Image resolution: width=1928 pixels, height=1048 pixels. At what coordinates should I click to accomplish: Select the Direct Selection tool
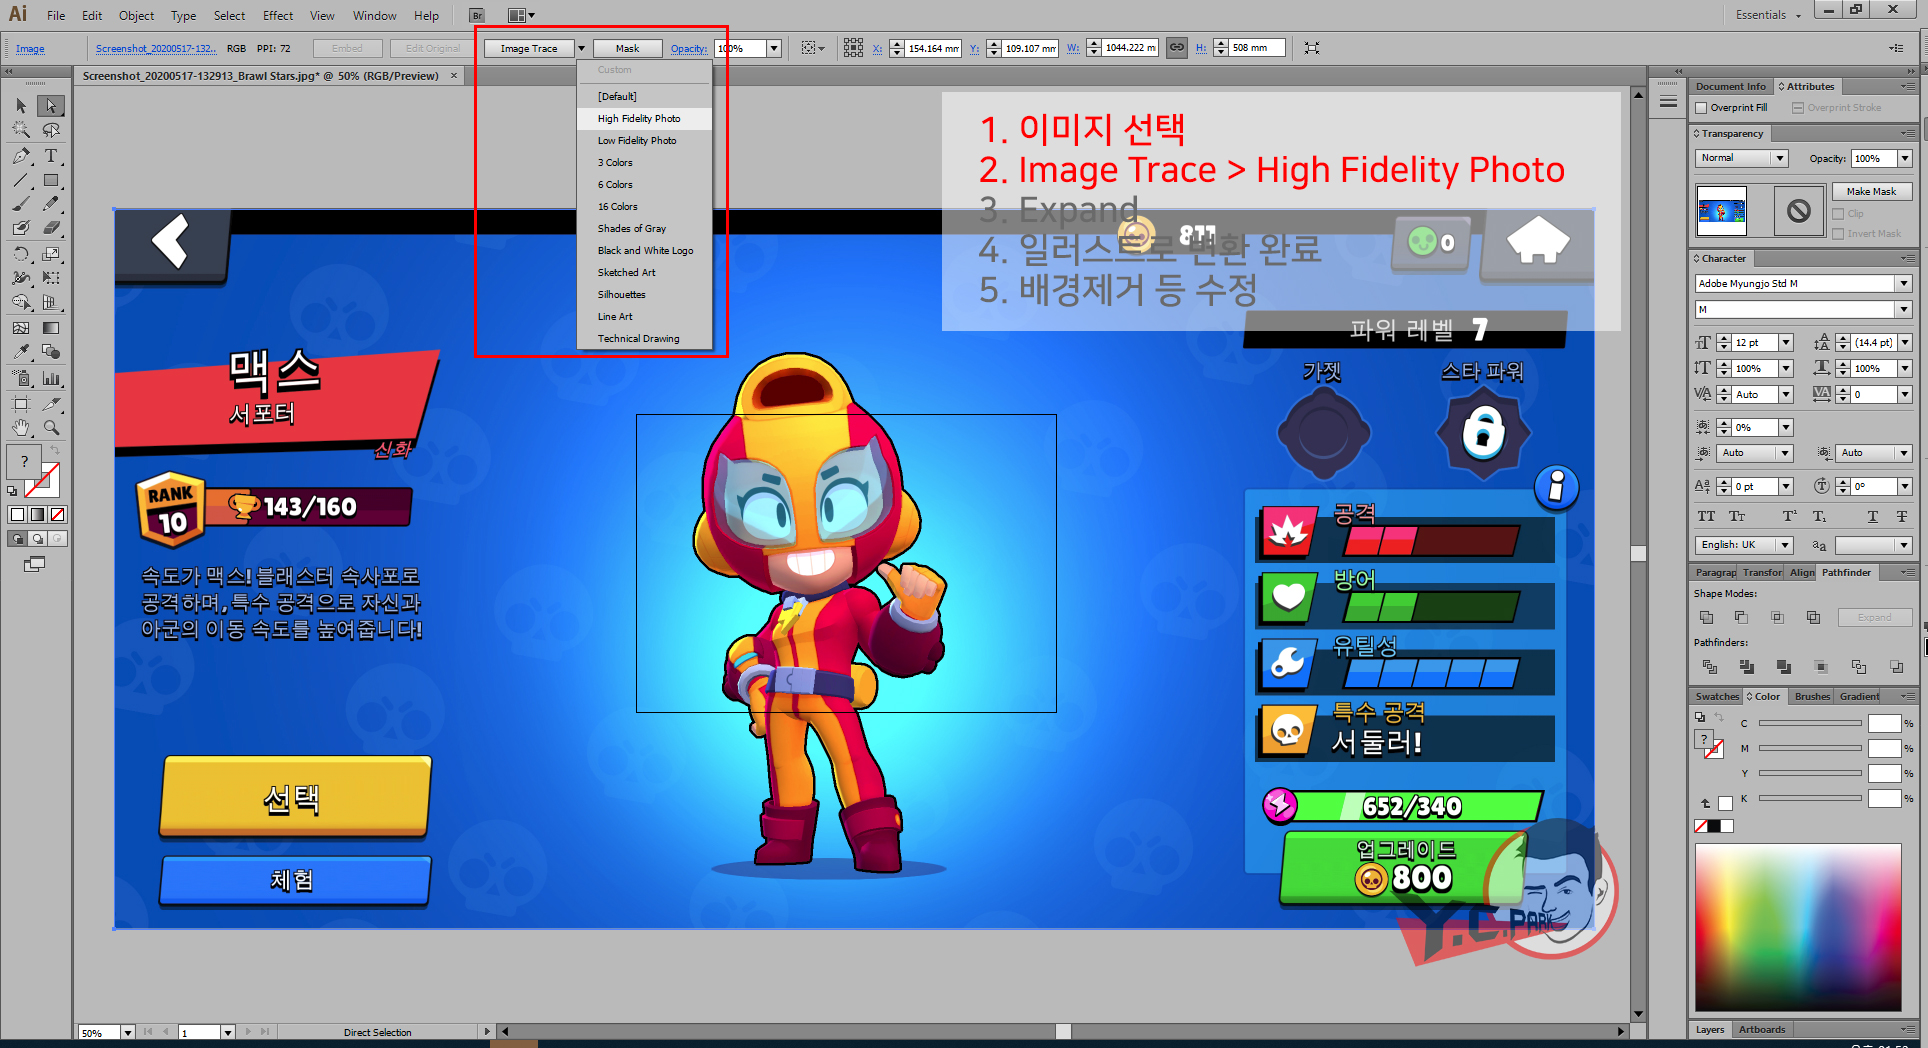[x=52, y=106]
